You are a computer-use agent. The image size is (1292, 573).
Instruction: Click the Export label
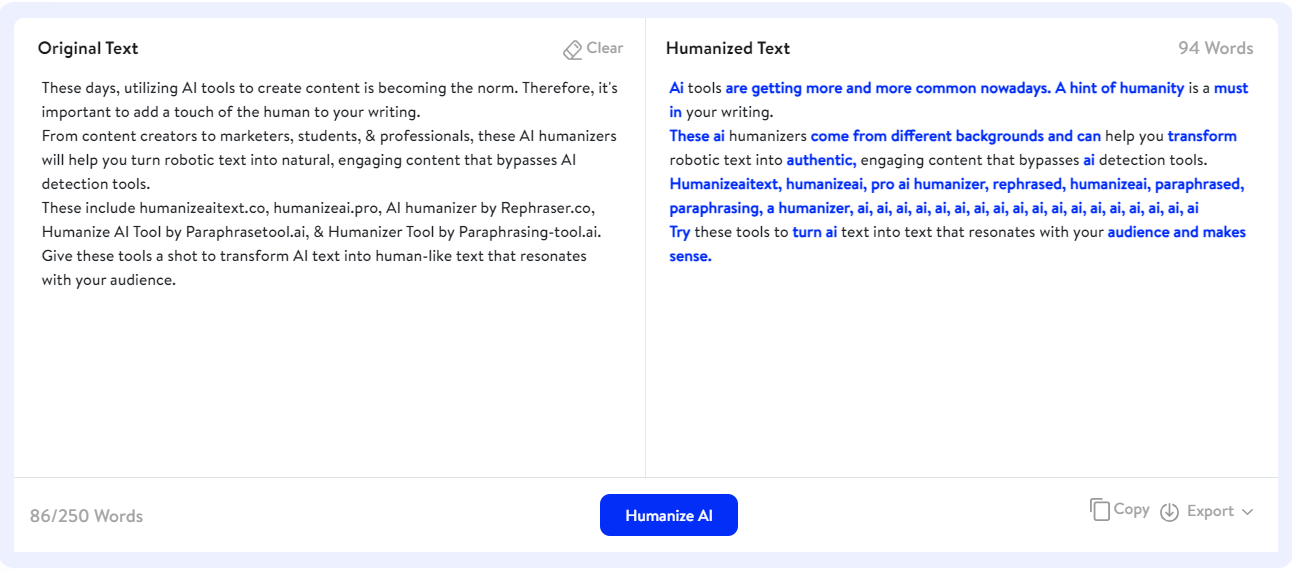coord(1210,511)
